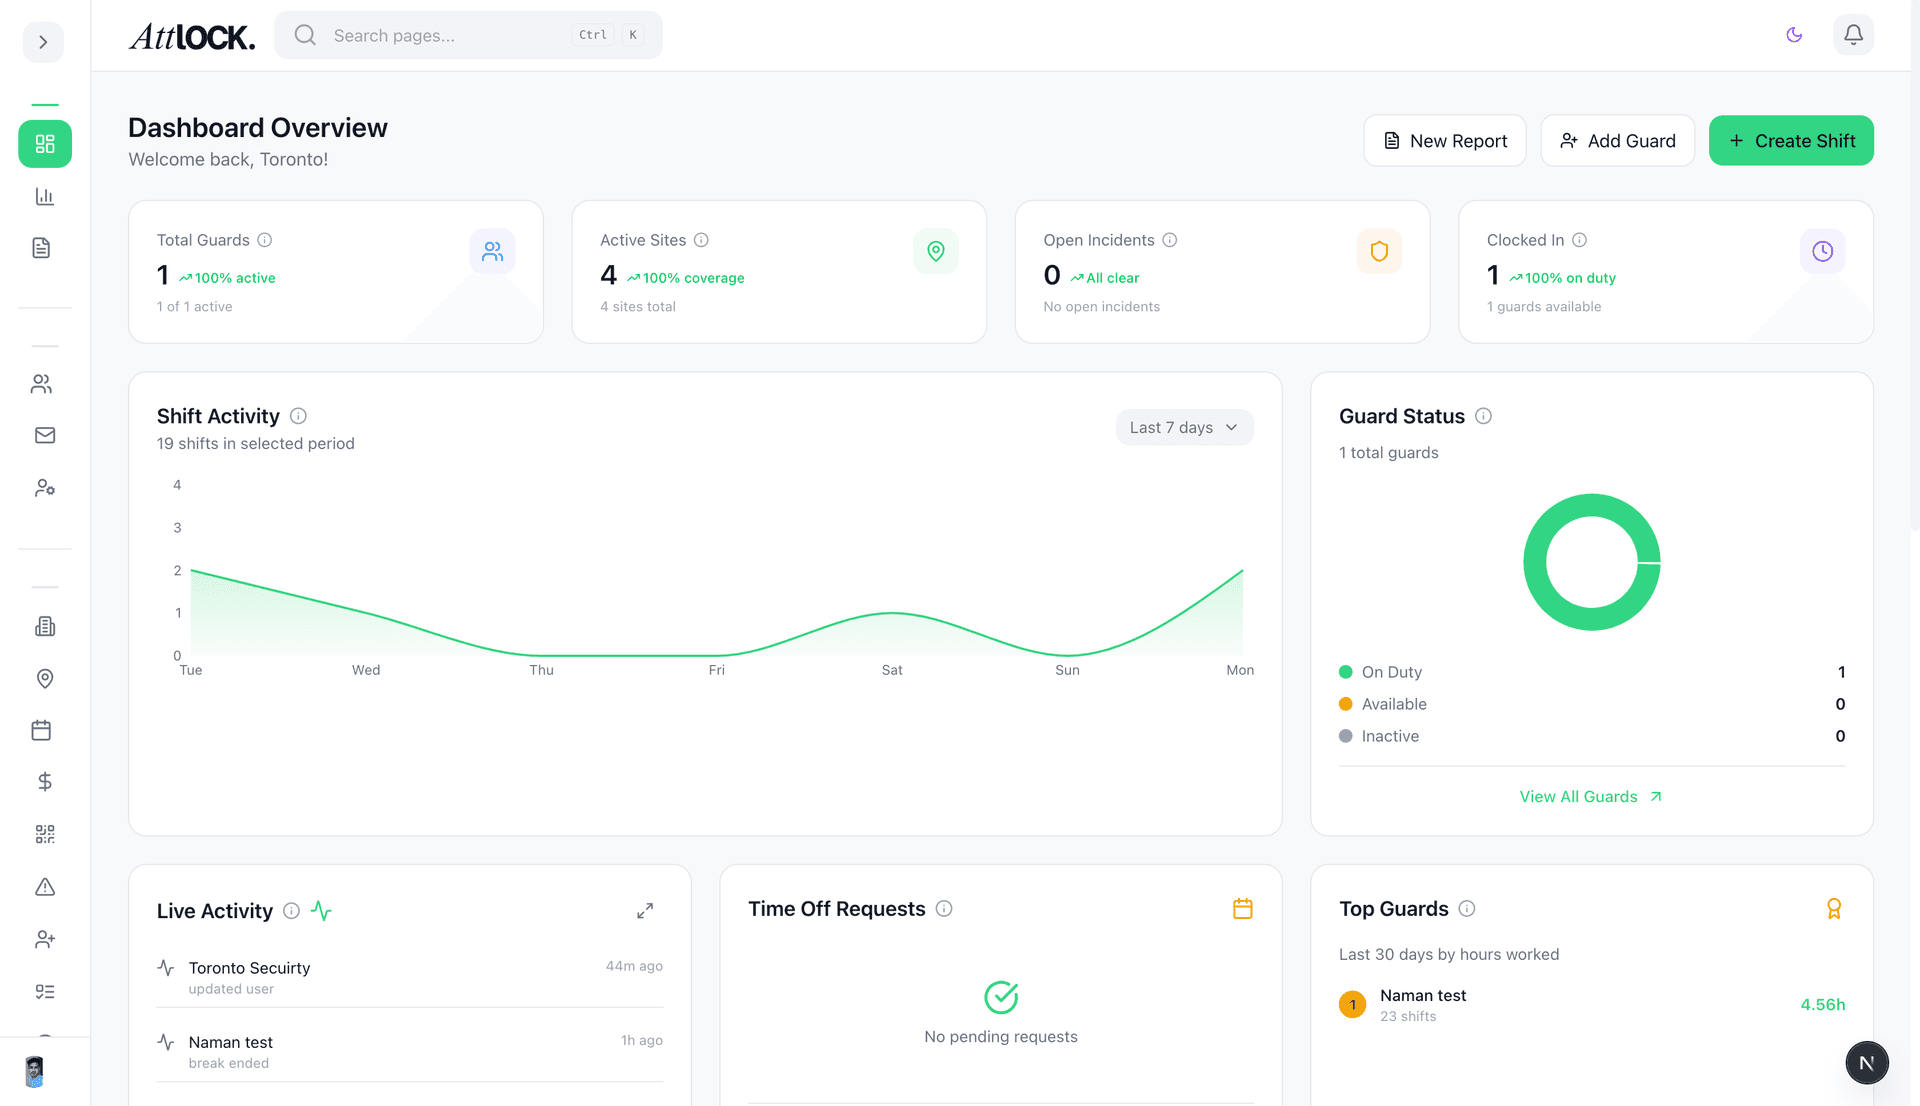The height and width of the screenshot is (1106, 1920).
Task: Select the Dashboard Overview grid item in sidebar
Action: (44, 144)
